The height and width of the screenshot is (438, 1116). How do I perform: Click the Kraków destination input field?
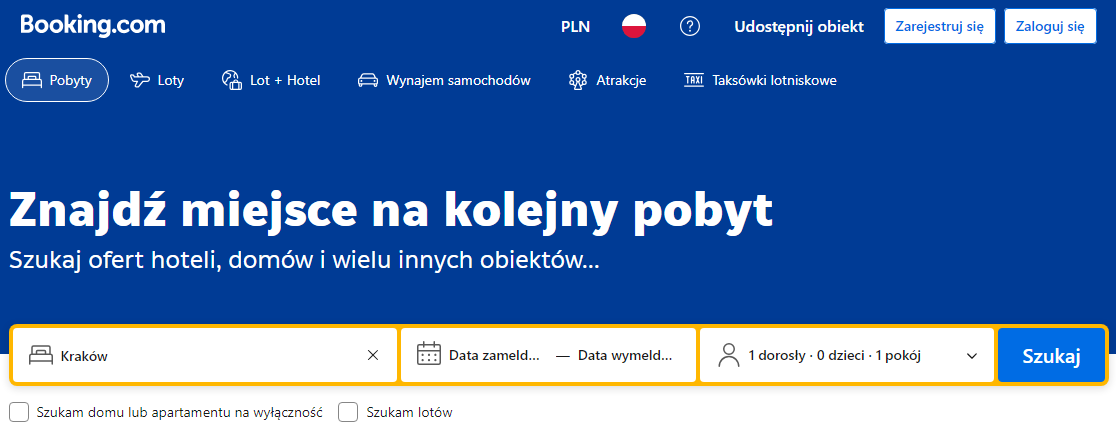[204, 355]
